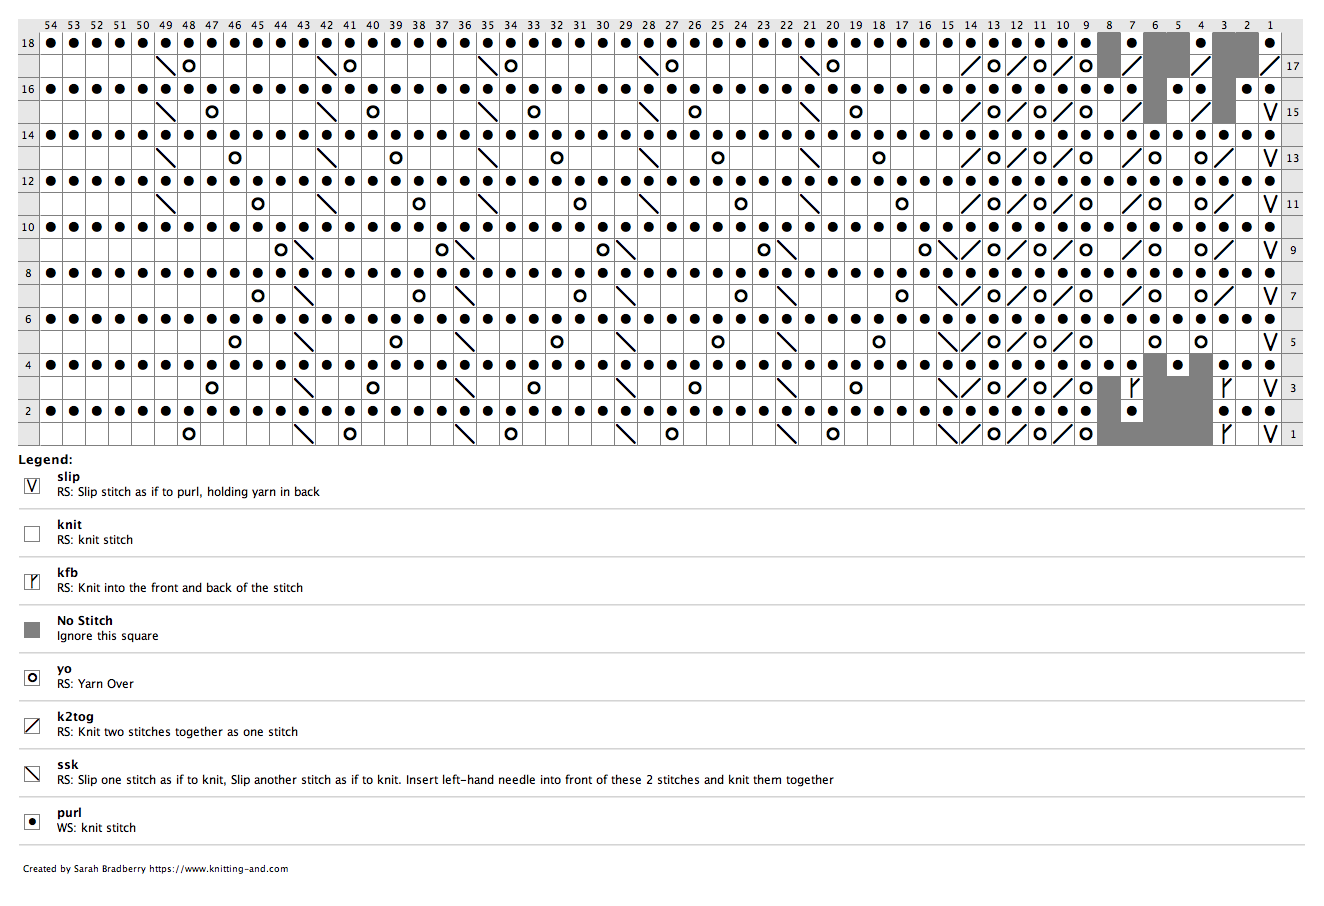
Task: Click the yarn over circle legend icon
Action: (32, 678)
